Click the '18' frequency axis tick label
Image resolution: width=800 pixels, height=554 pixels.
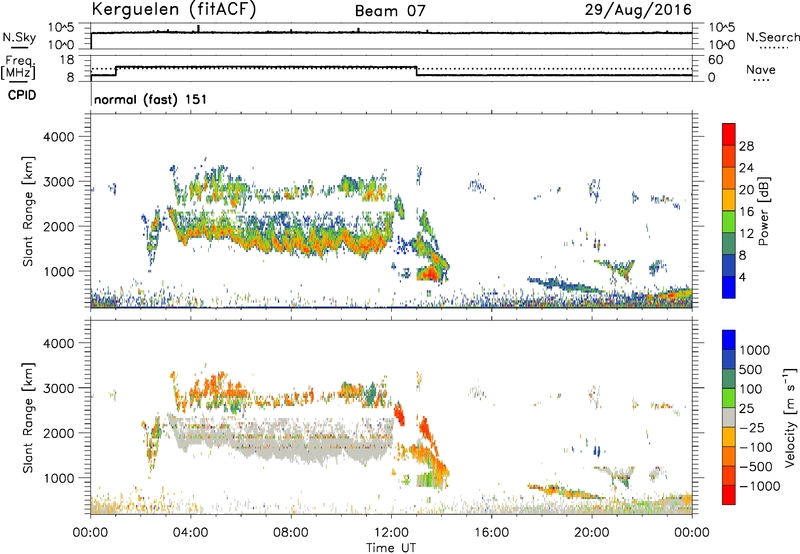(x=67, y=60)
